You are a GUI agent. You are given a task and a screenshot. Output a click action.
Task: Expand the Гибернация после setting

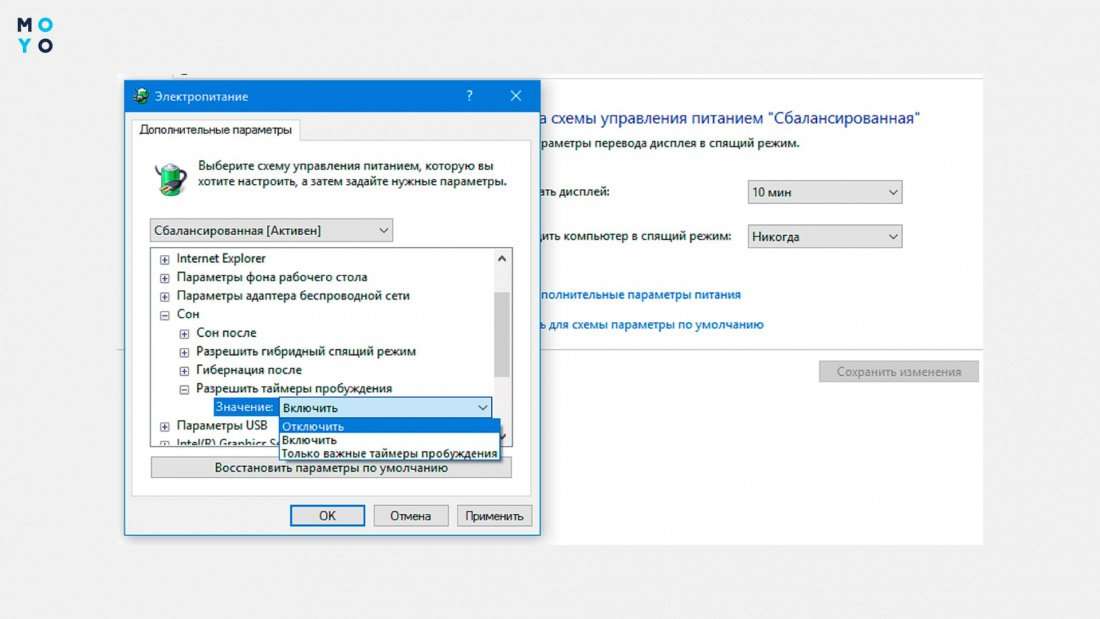(x=184, y=371)
